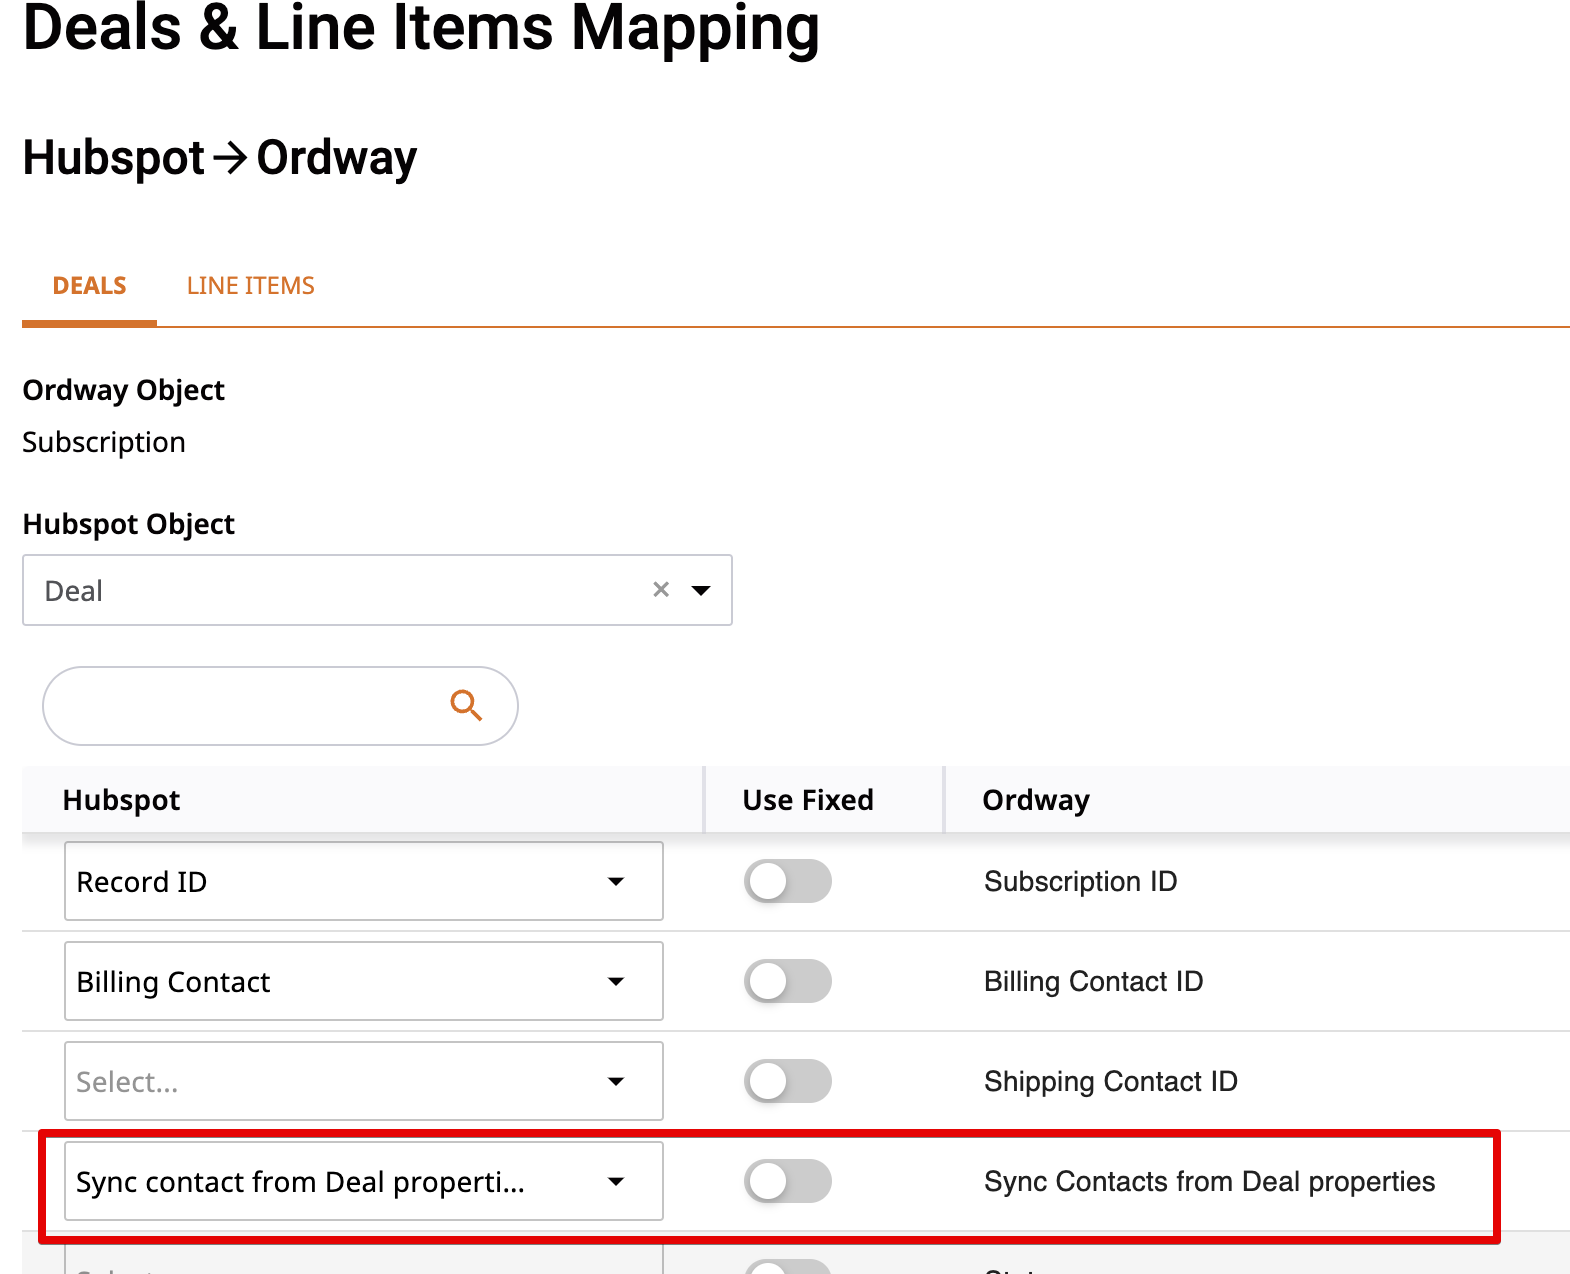
Task: Click the orange search magnifier icon
Action: point(466,706)
